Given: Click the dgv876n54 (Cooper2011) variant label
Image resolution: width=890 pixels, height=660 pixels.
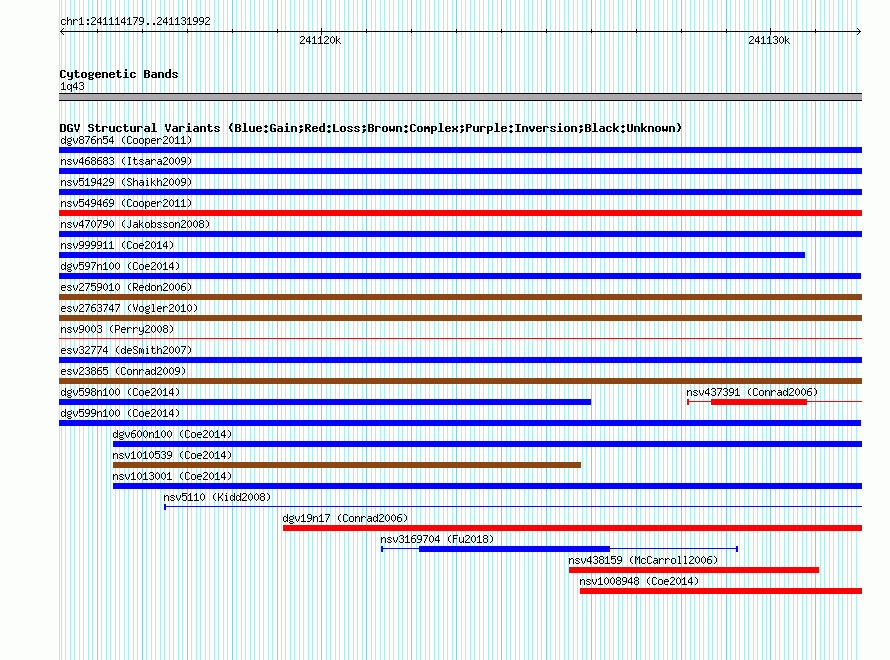Looking at the screenshot, I should tap(126, 140).
